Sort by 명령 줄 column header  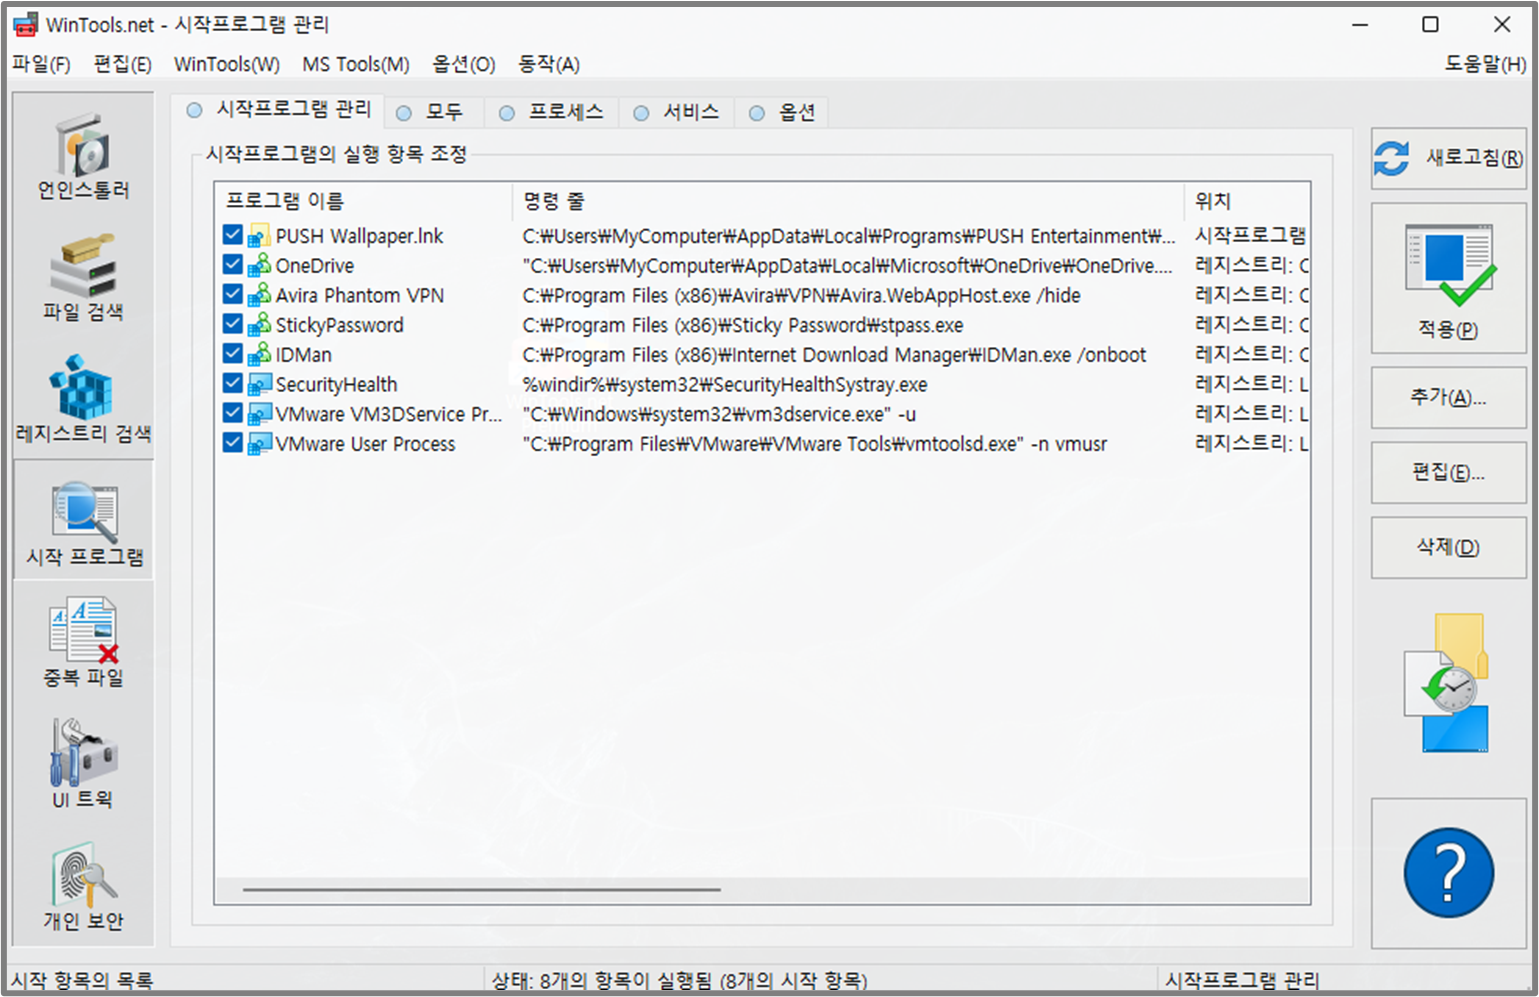848,201
